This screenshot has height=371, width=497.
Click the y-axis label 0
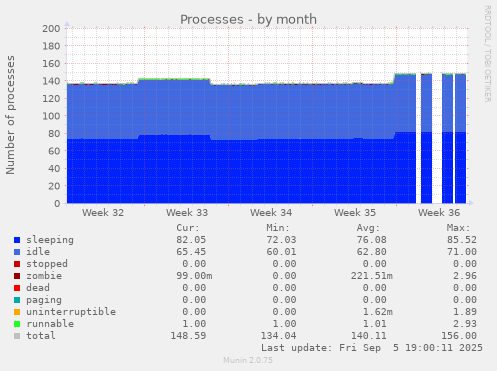[x=57, y=204]
